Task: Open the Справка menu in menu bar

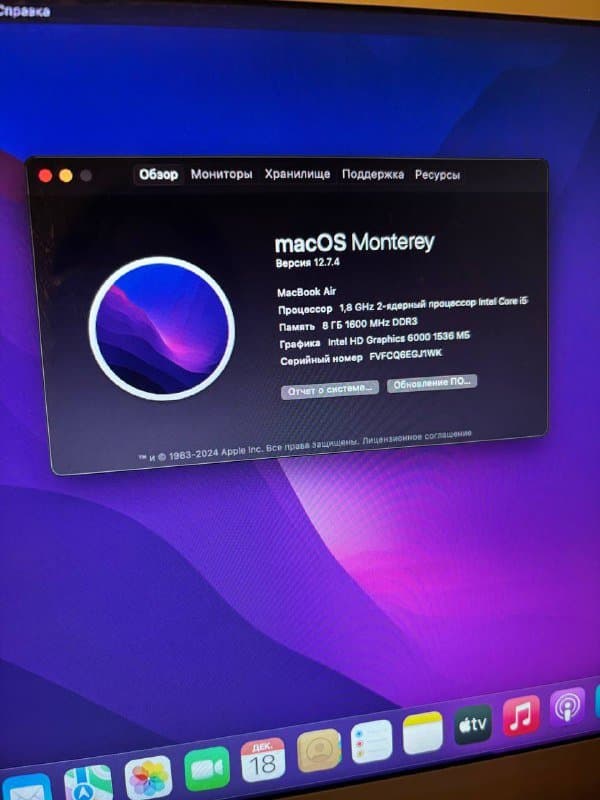Action: (x=24, y=10)
